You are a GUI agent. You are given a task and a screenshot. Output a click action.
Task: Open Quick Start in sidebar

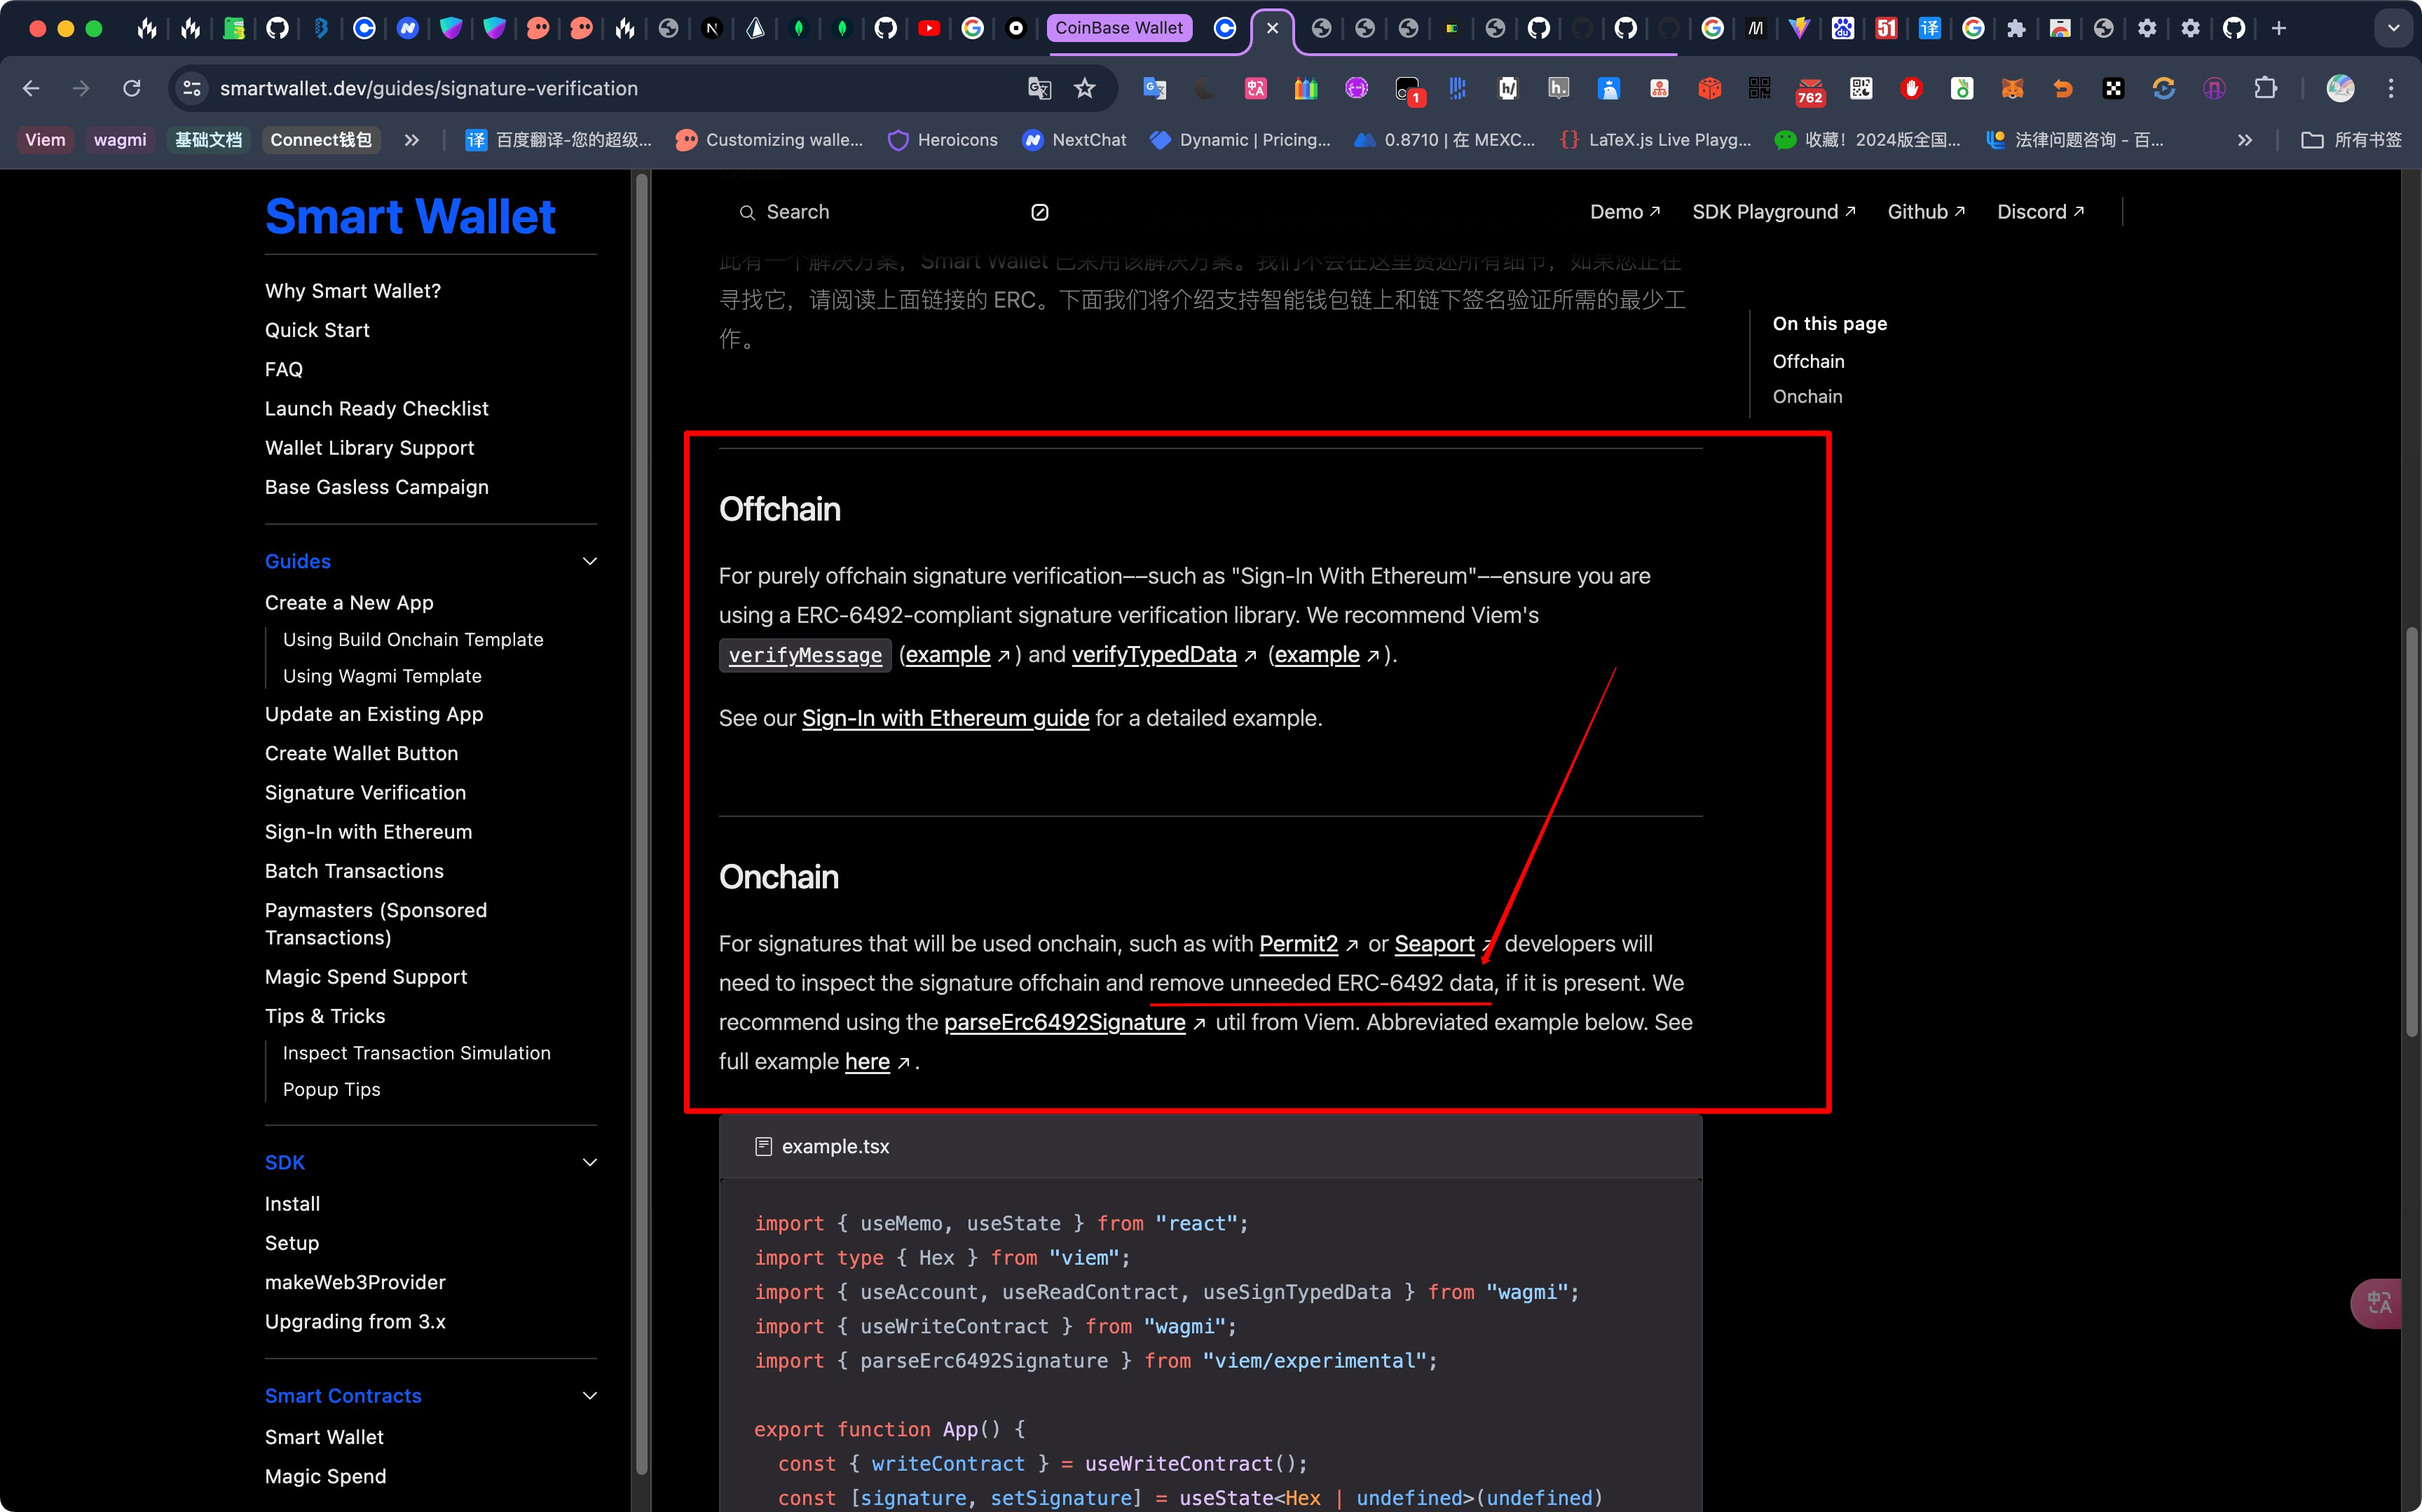[x=317, y=330]
